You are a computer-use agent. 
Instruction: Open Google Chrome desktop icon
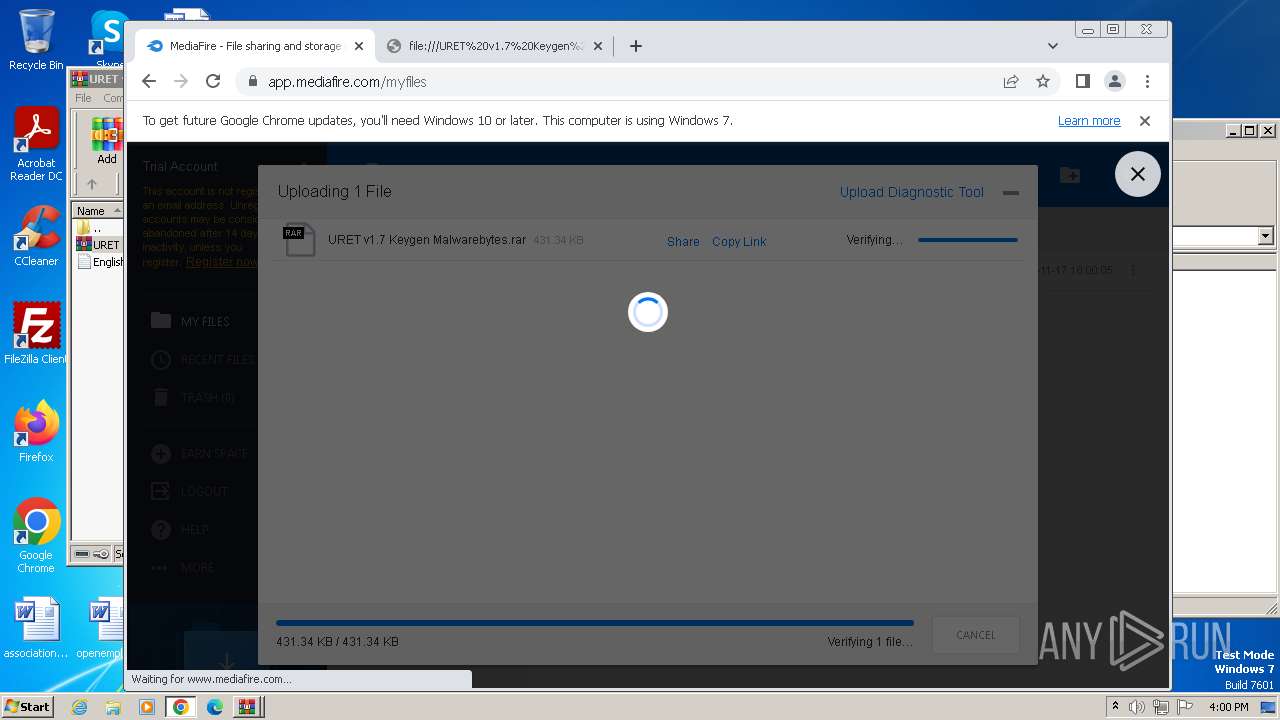click(36, 536)
